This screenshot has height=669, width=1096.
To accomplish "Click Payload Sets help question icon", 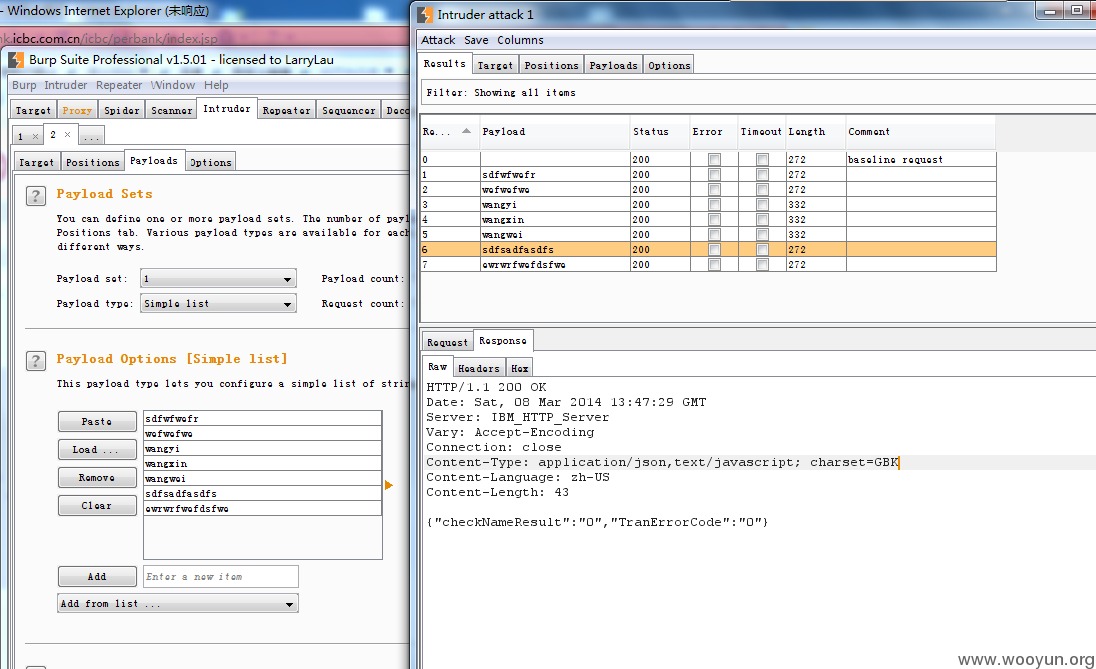I will pos(36,196).
